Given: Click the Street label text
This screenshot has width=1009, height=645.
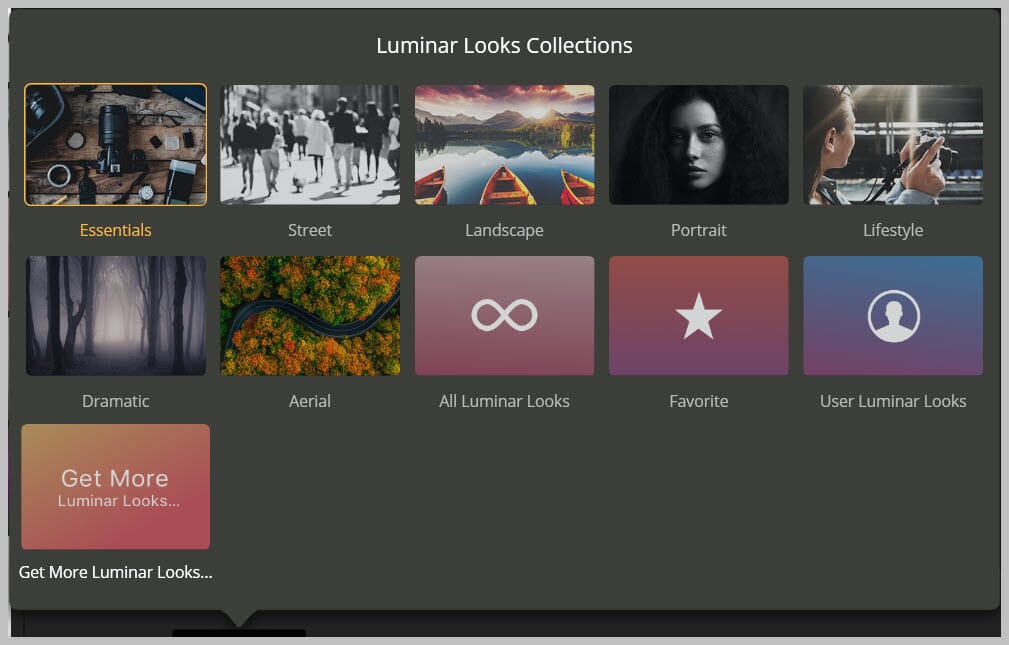Looking at the screenshot, I should [310, 230].
